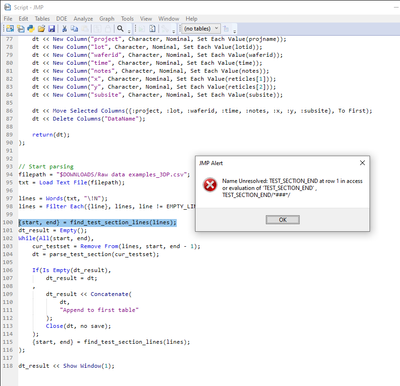Viewport: 400px width, 386px height.
Task: Click the JMP application icon in title bar
Action: [x=7, y=7]
